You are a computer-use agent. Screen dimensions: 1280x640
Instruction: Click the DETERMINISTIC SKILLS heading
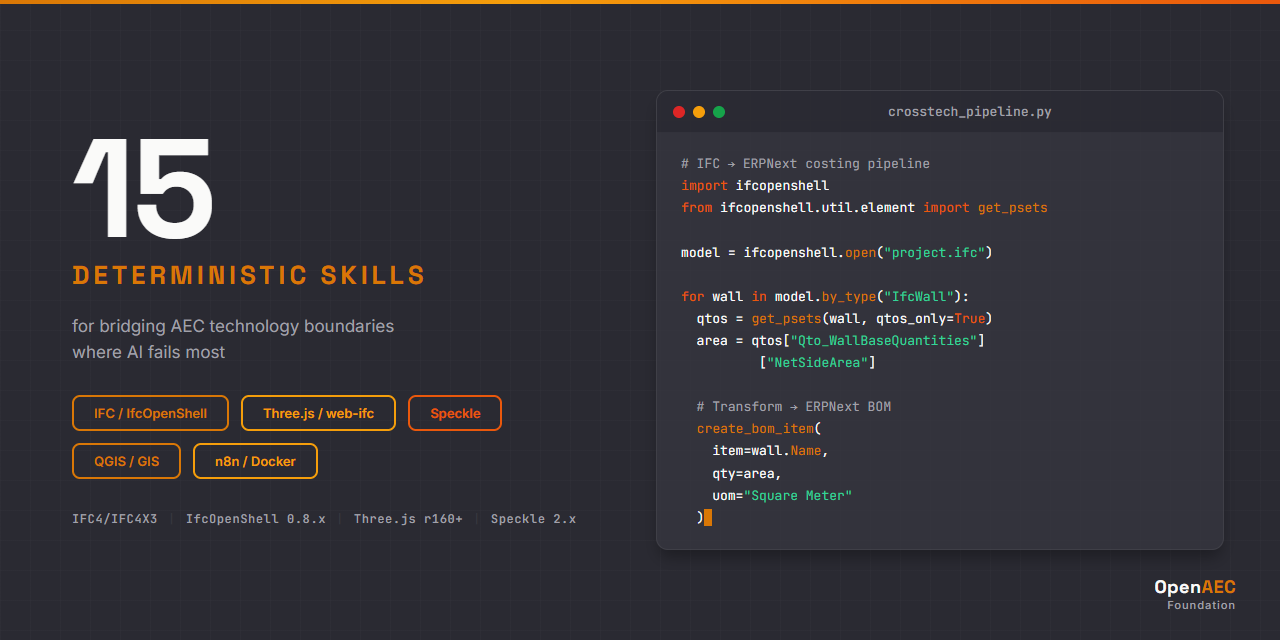[249, 276]
